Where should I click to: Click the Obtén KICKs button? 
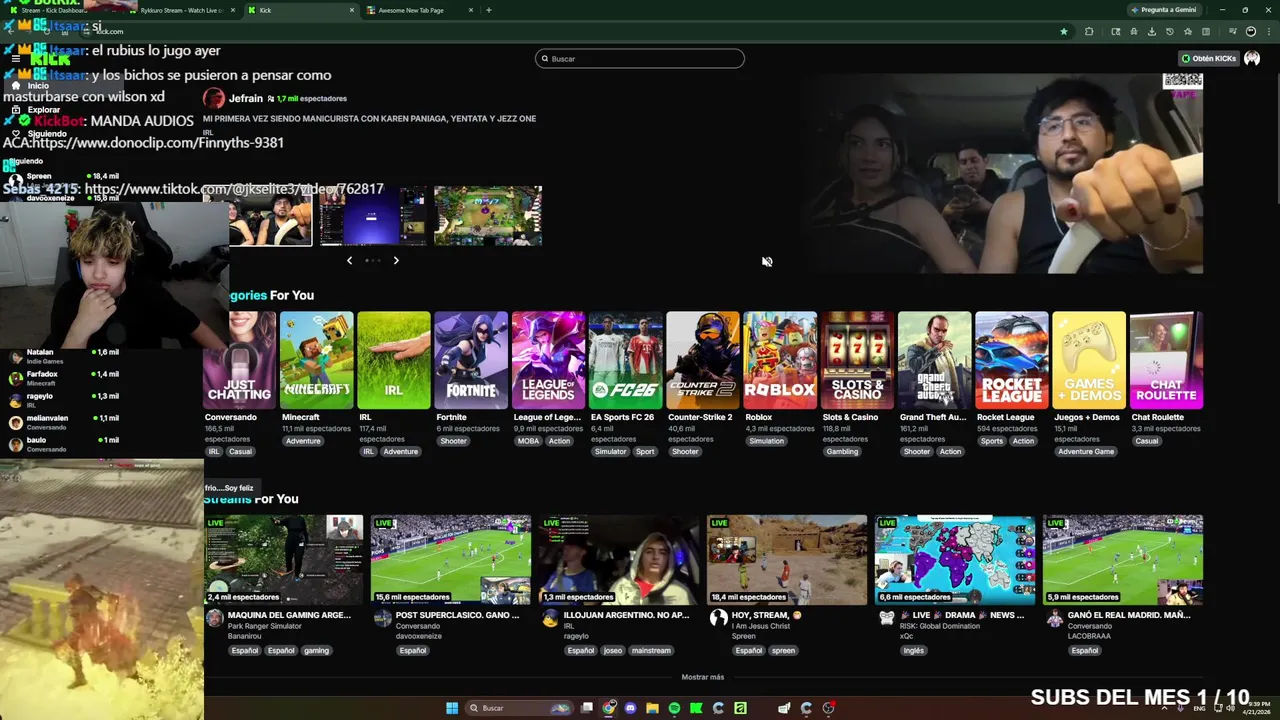point(1208,59)
